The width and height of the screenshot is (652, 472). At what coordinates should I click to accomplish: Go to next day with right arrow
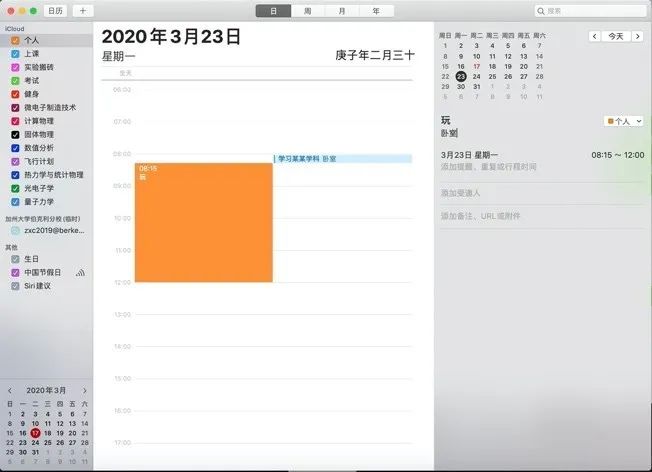click(x=639, y=36)
